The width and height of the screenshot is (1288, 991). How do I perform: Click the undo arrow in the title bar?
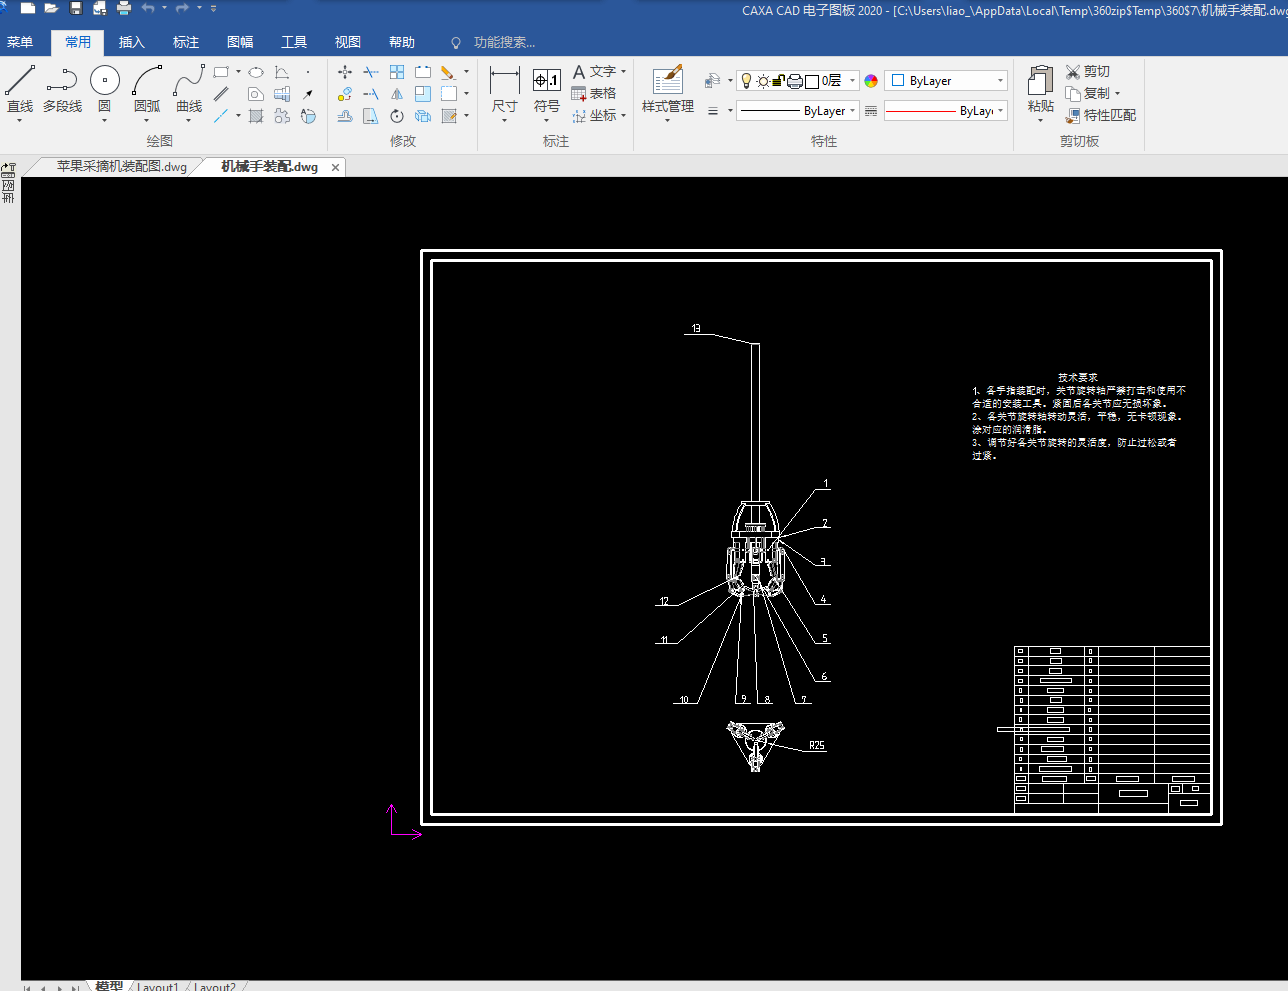pos(148,8)
